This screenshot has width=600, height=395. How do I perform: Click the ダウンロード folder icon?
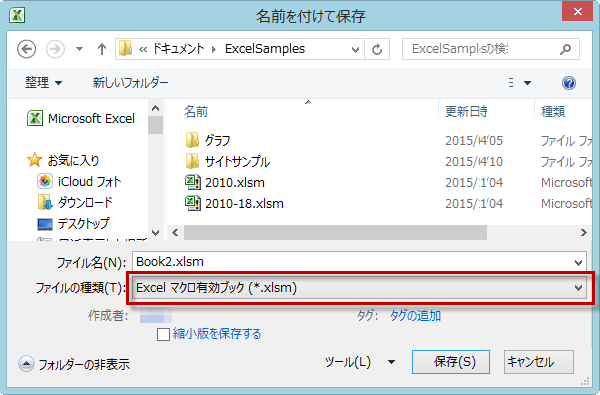[45, 202]
